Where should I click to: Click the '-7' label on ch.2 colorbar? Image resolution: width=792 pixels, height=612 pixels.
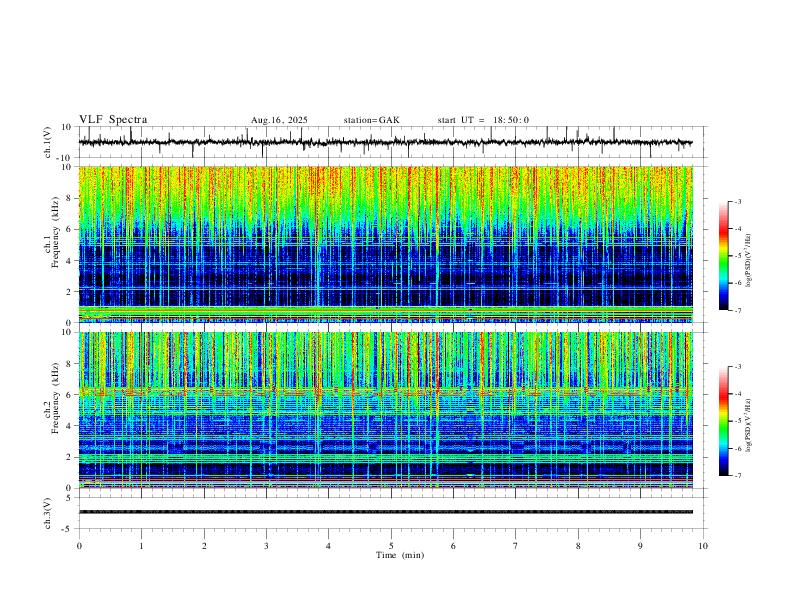[x=737, y=476]
